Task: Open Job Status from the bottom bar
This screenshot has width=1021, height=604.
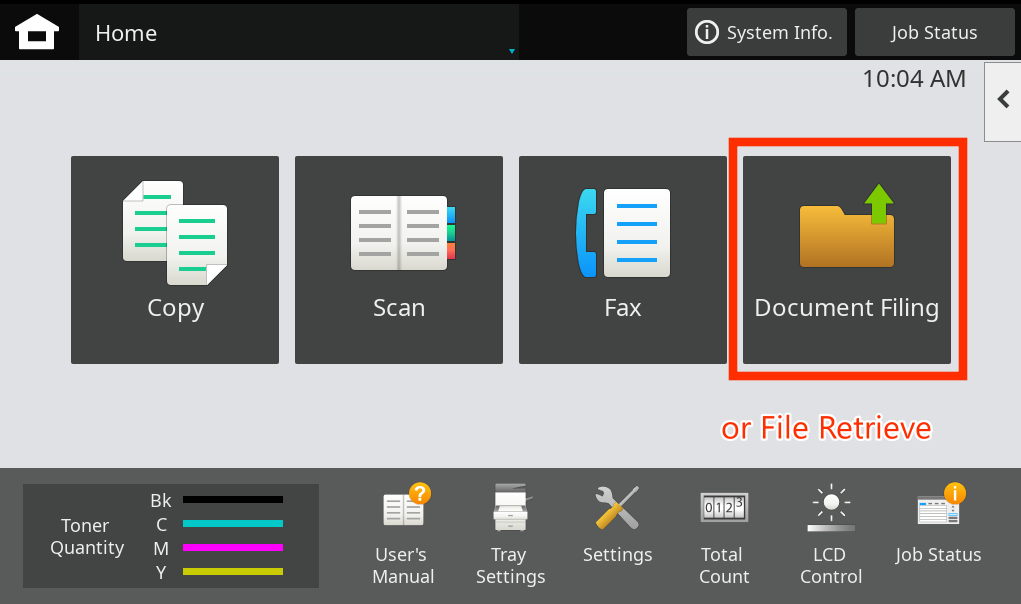Action: click(937, 530)
